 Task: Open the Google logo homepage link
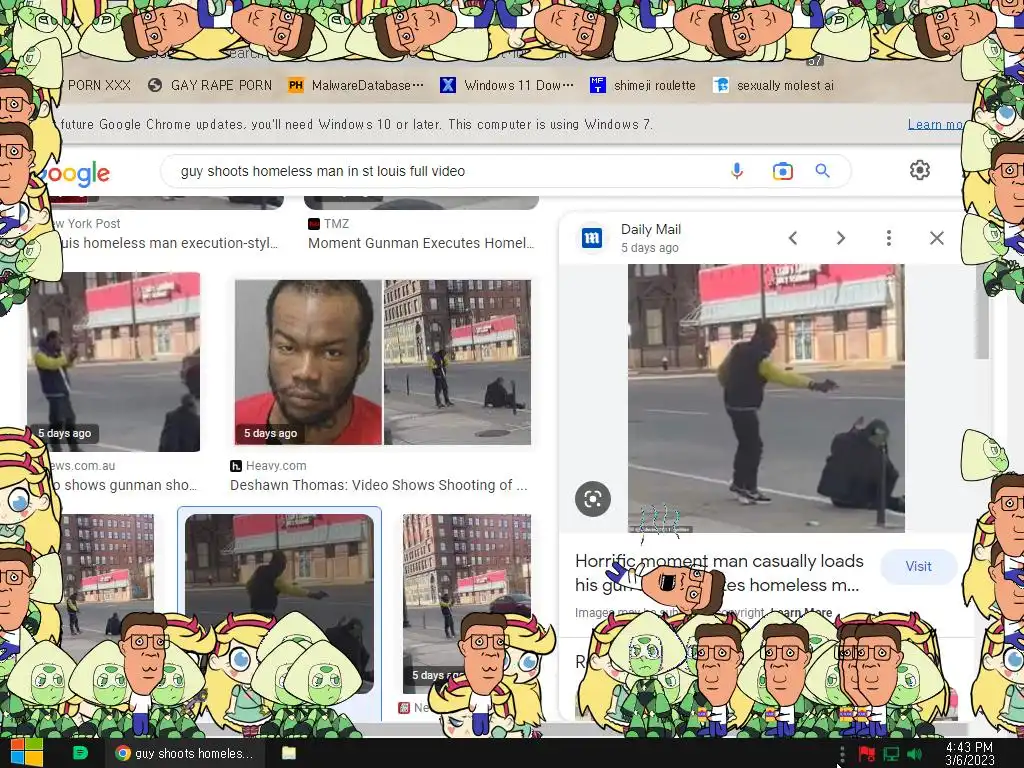coord(75,172)
